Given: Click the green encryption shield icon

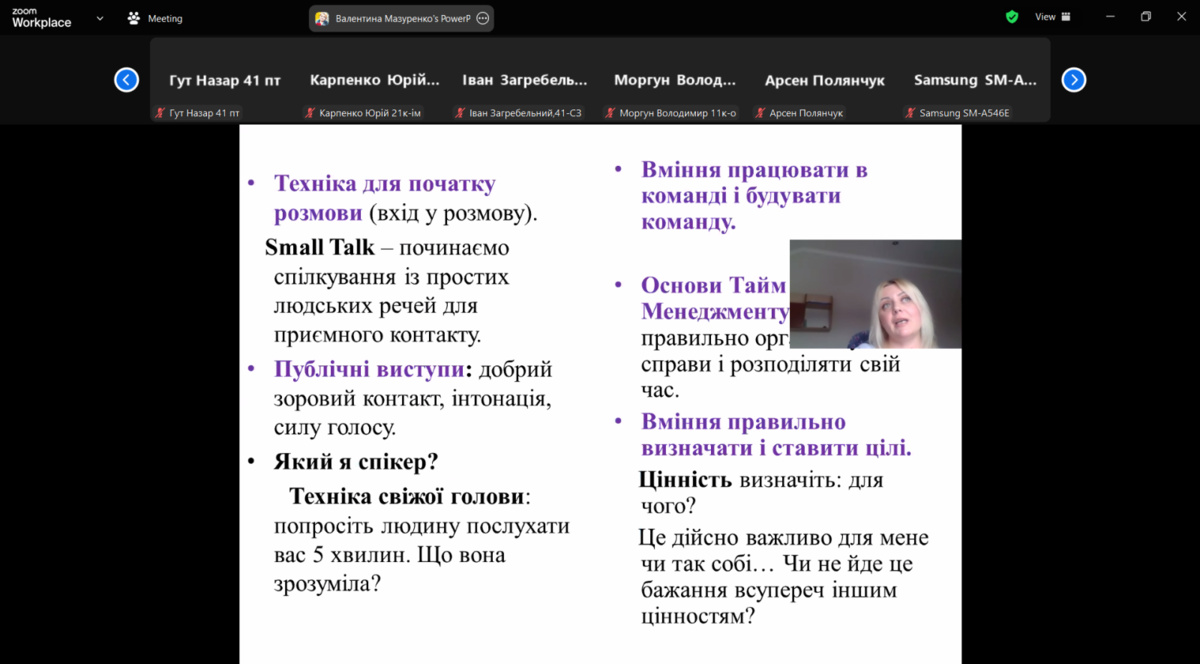Looking at the screenshot, I should (1012, 17).
